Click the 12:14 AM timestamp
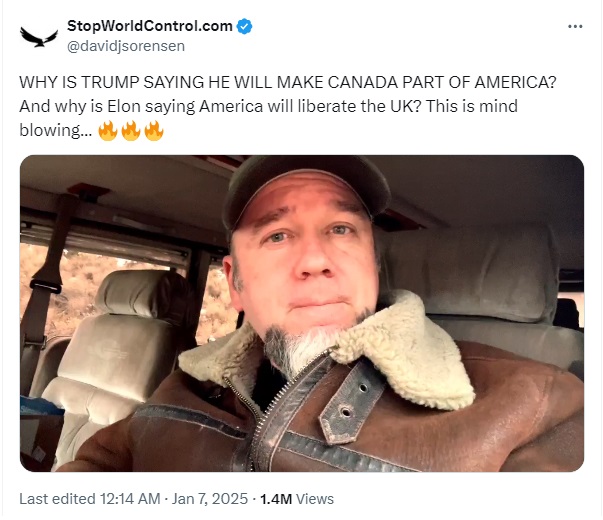 point(130,499)
